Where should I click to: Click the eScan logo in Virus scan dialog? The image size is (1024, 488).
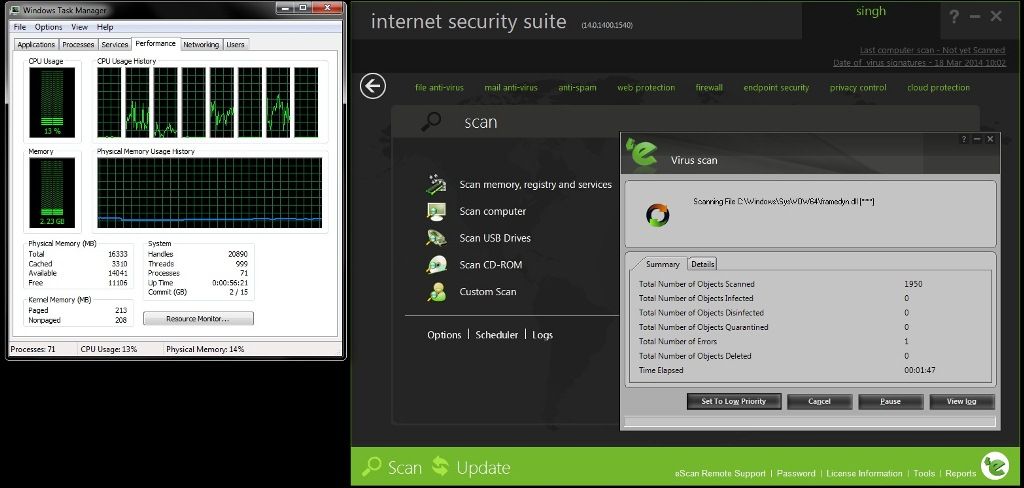pyautogui.click(x=641, y=152)
